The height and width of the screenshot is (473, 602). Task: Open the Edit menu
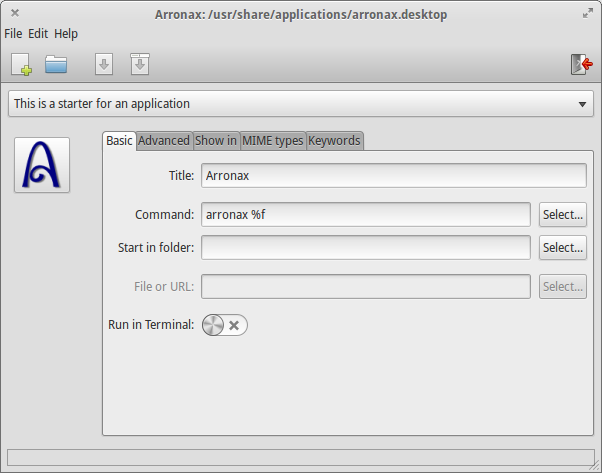(x=38, y=34)
